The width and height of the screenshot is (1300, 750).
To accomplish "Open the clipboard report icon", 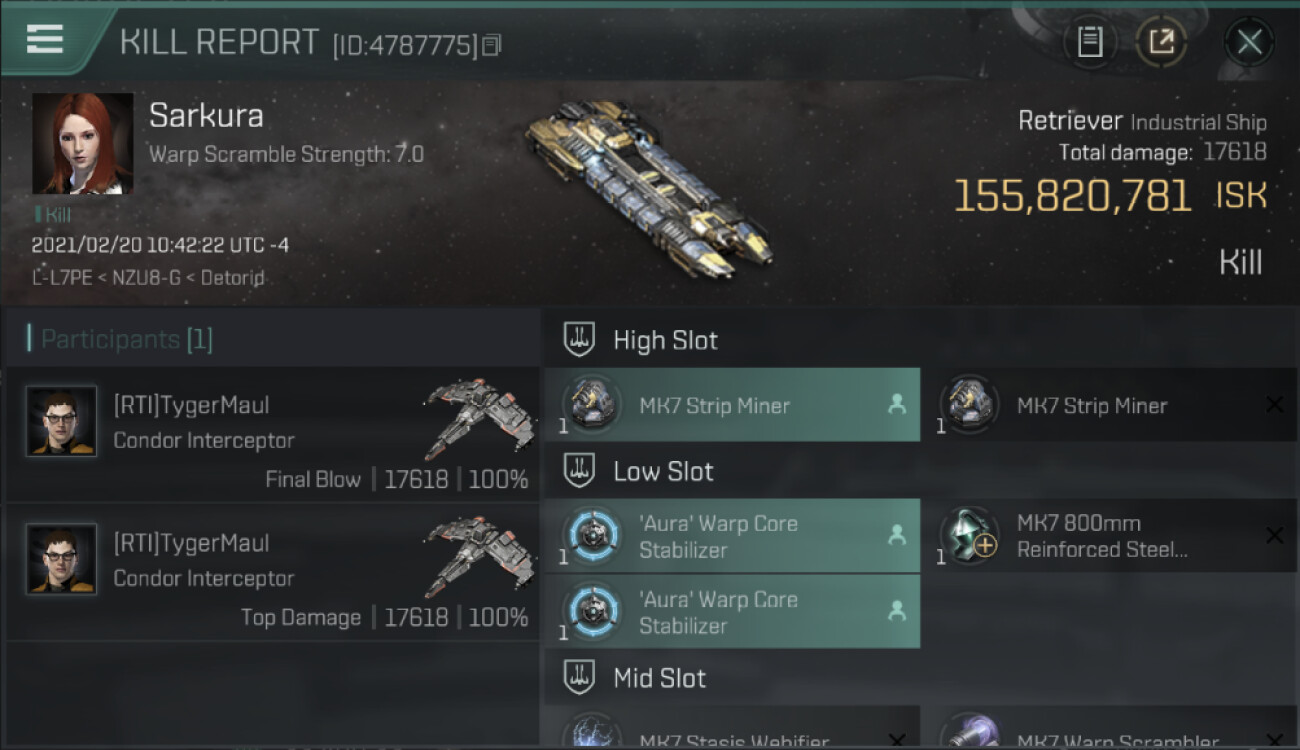I will point(1090,42).
